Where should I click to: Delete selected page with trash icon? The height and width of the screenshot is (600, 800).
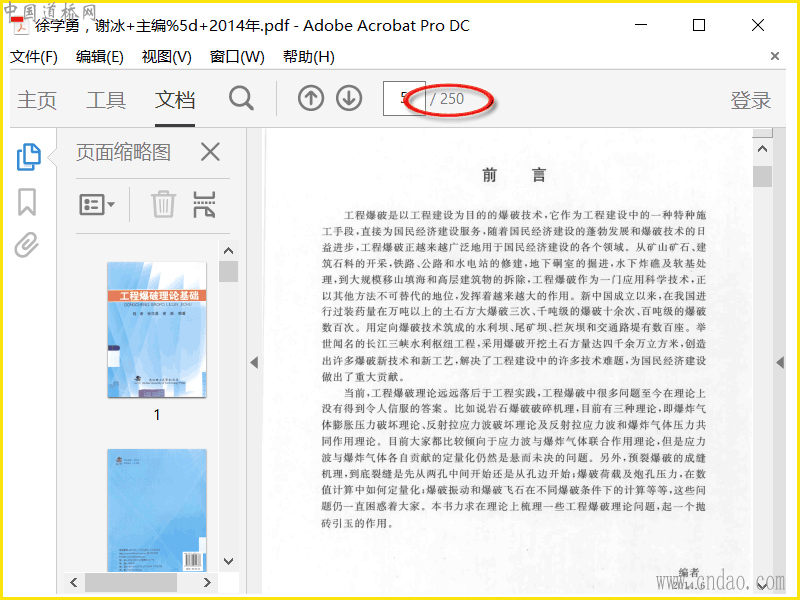[x=163, y=204]
